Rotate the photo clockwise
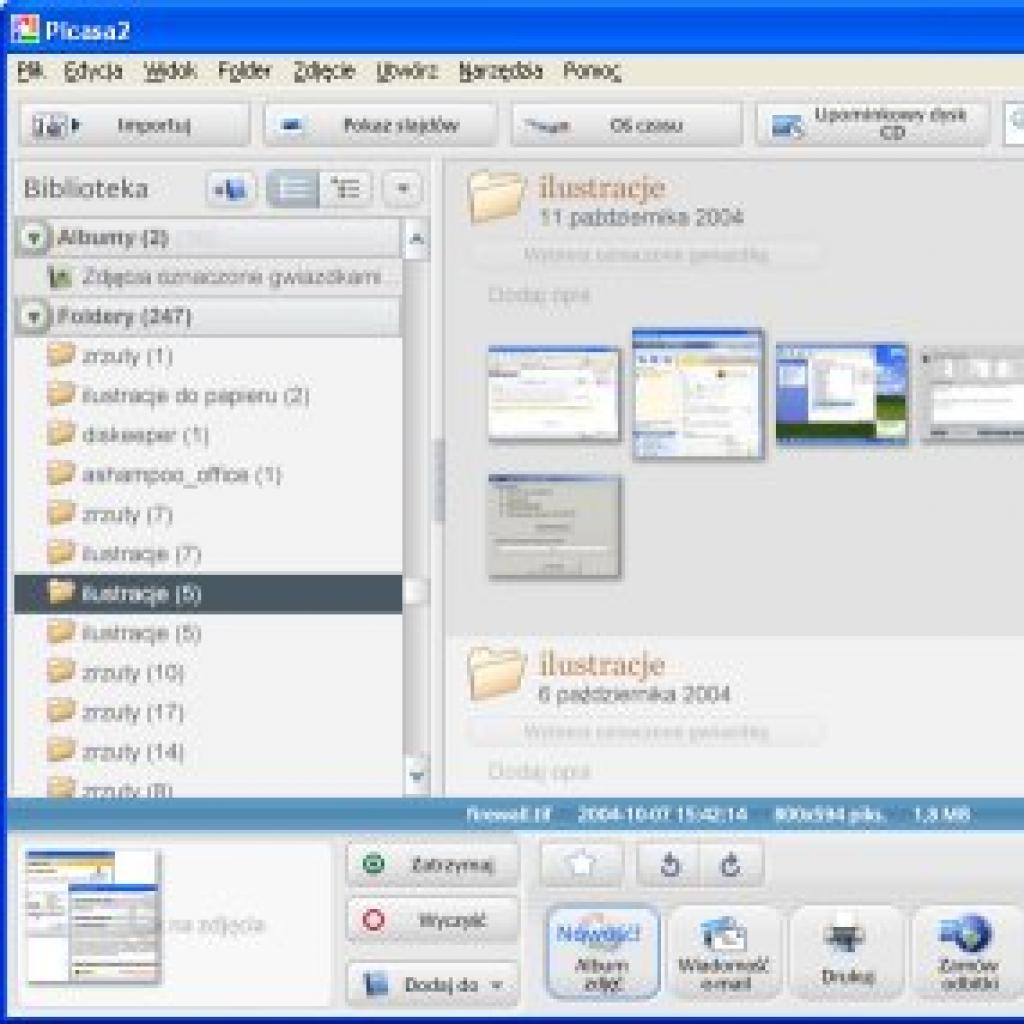The image size is (1024, 1024). [731, 865]
